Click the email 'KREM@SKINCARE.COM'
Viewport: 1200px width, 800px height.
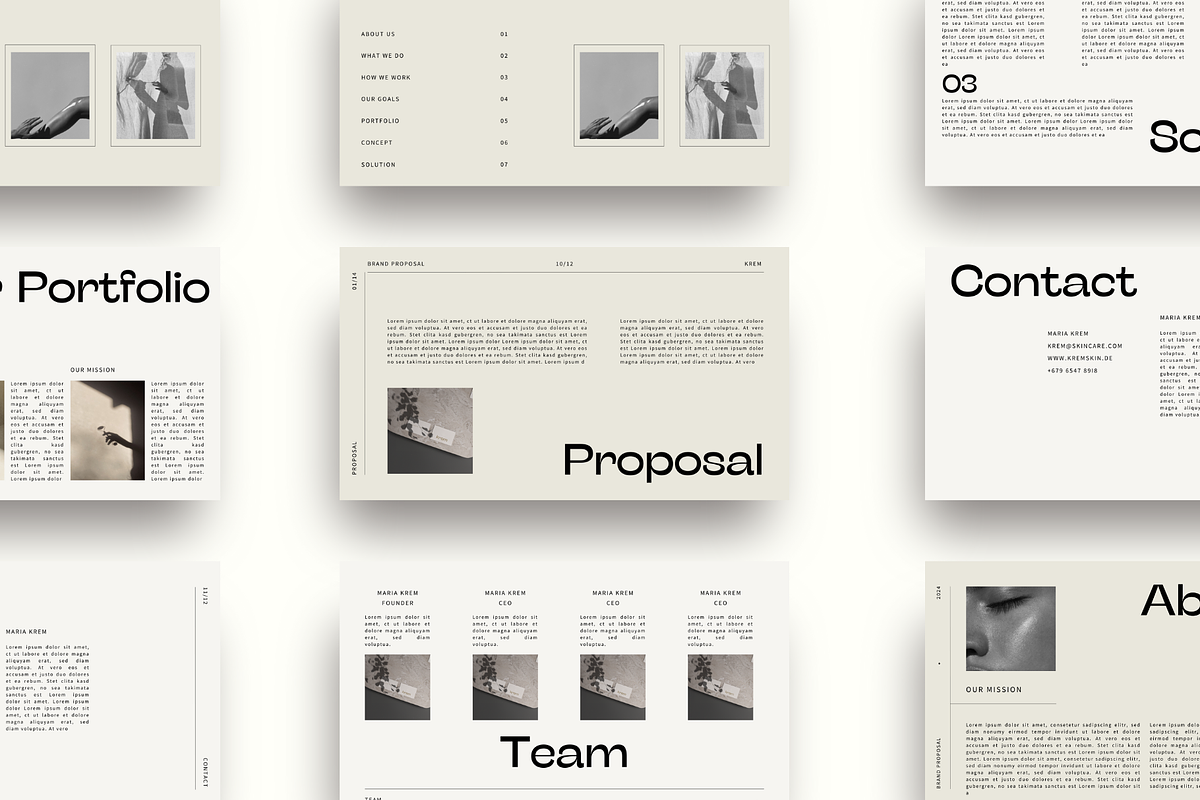[1085, 346]
